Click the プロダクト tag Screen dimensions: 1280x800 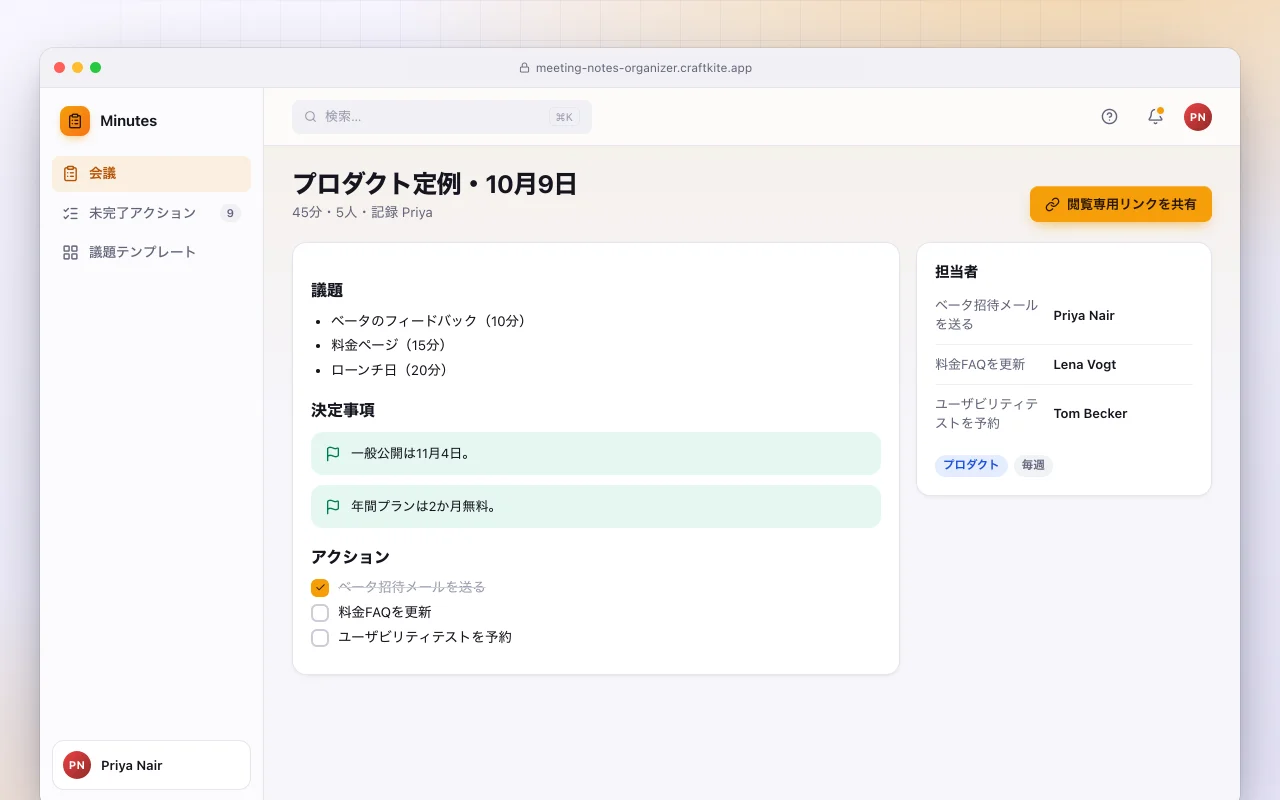coord(971,465)
